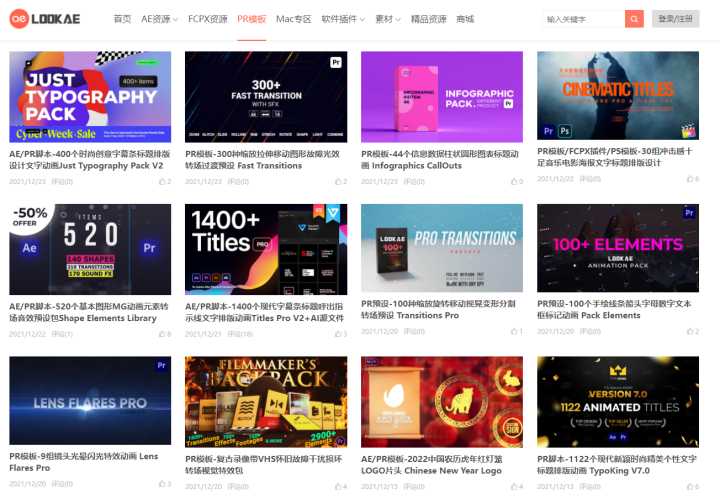
Task: Open the 商城 nav item
Action: [465, 19]
